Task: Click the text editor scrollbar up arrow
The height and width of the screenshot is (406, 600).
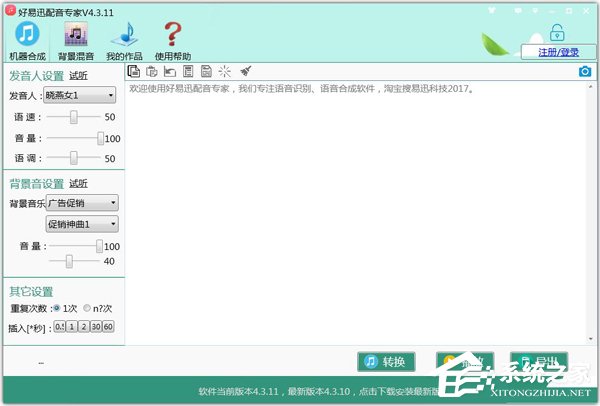Action: [x=591, y=87]
